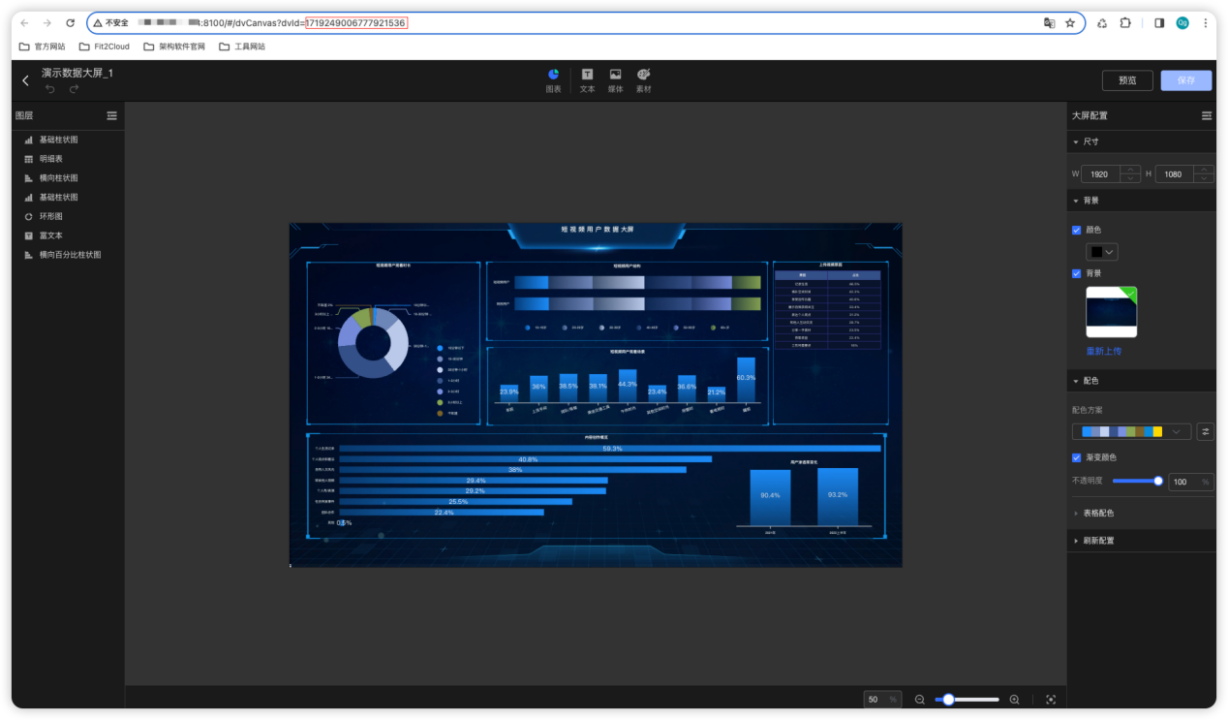Open the 配色方案 color scheme dropdown
1228x720 pixels.
click(1132, 432)
